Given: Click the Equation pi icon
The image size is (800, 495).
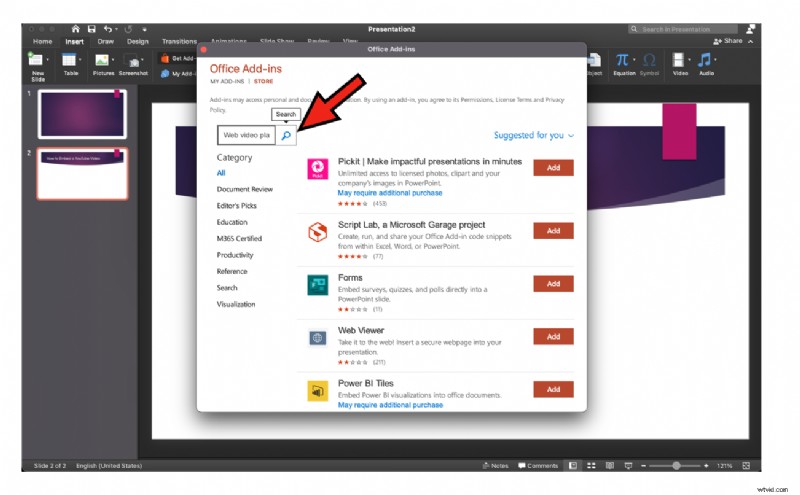Looking at the screenshot, I should point(622,60).
